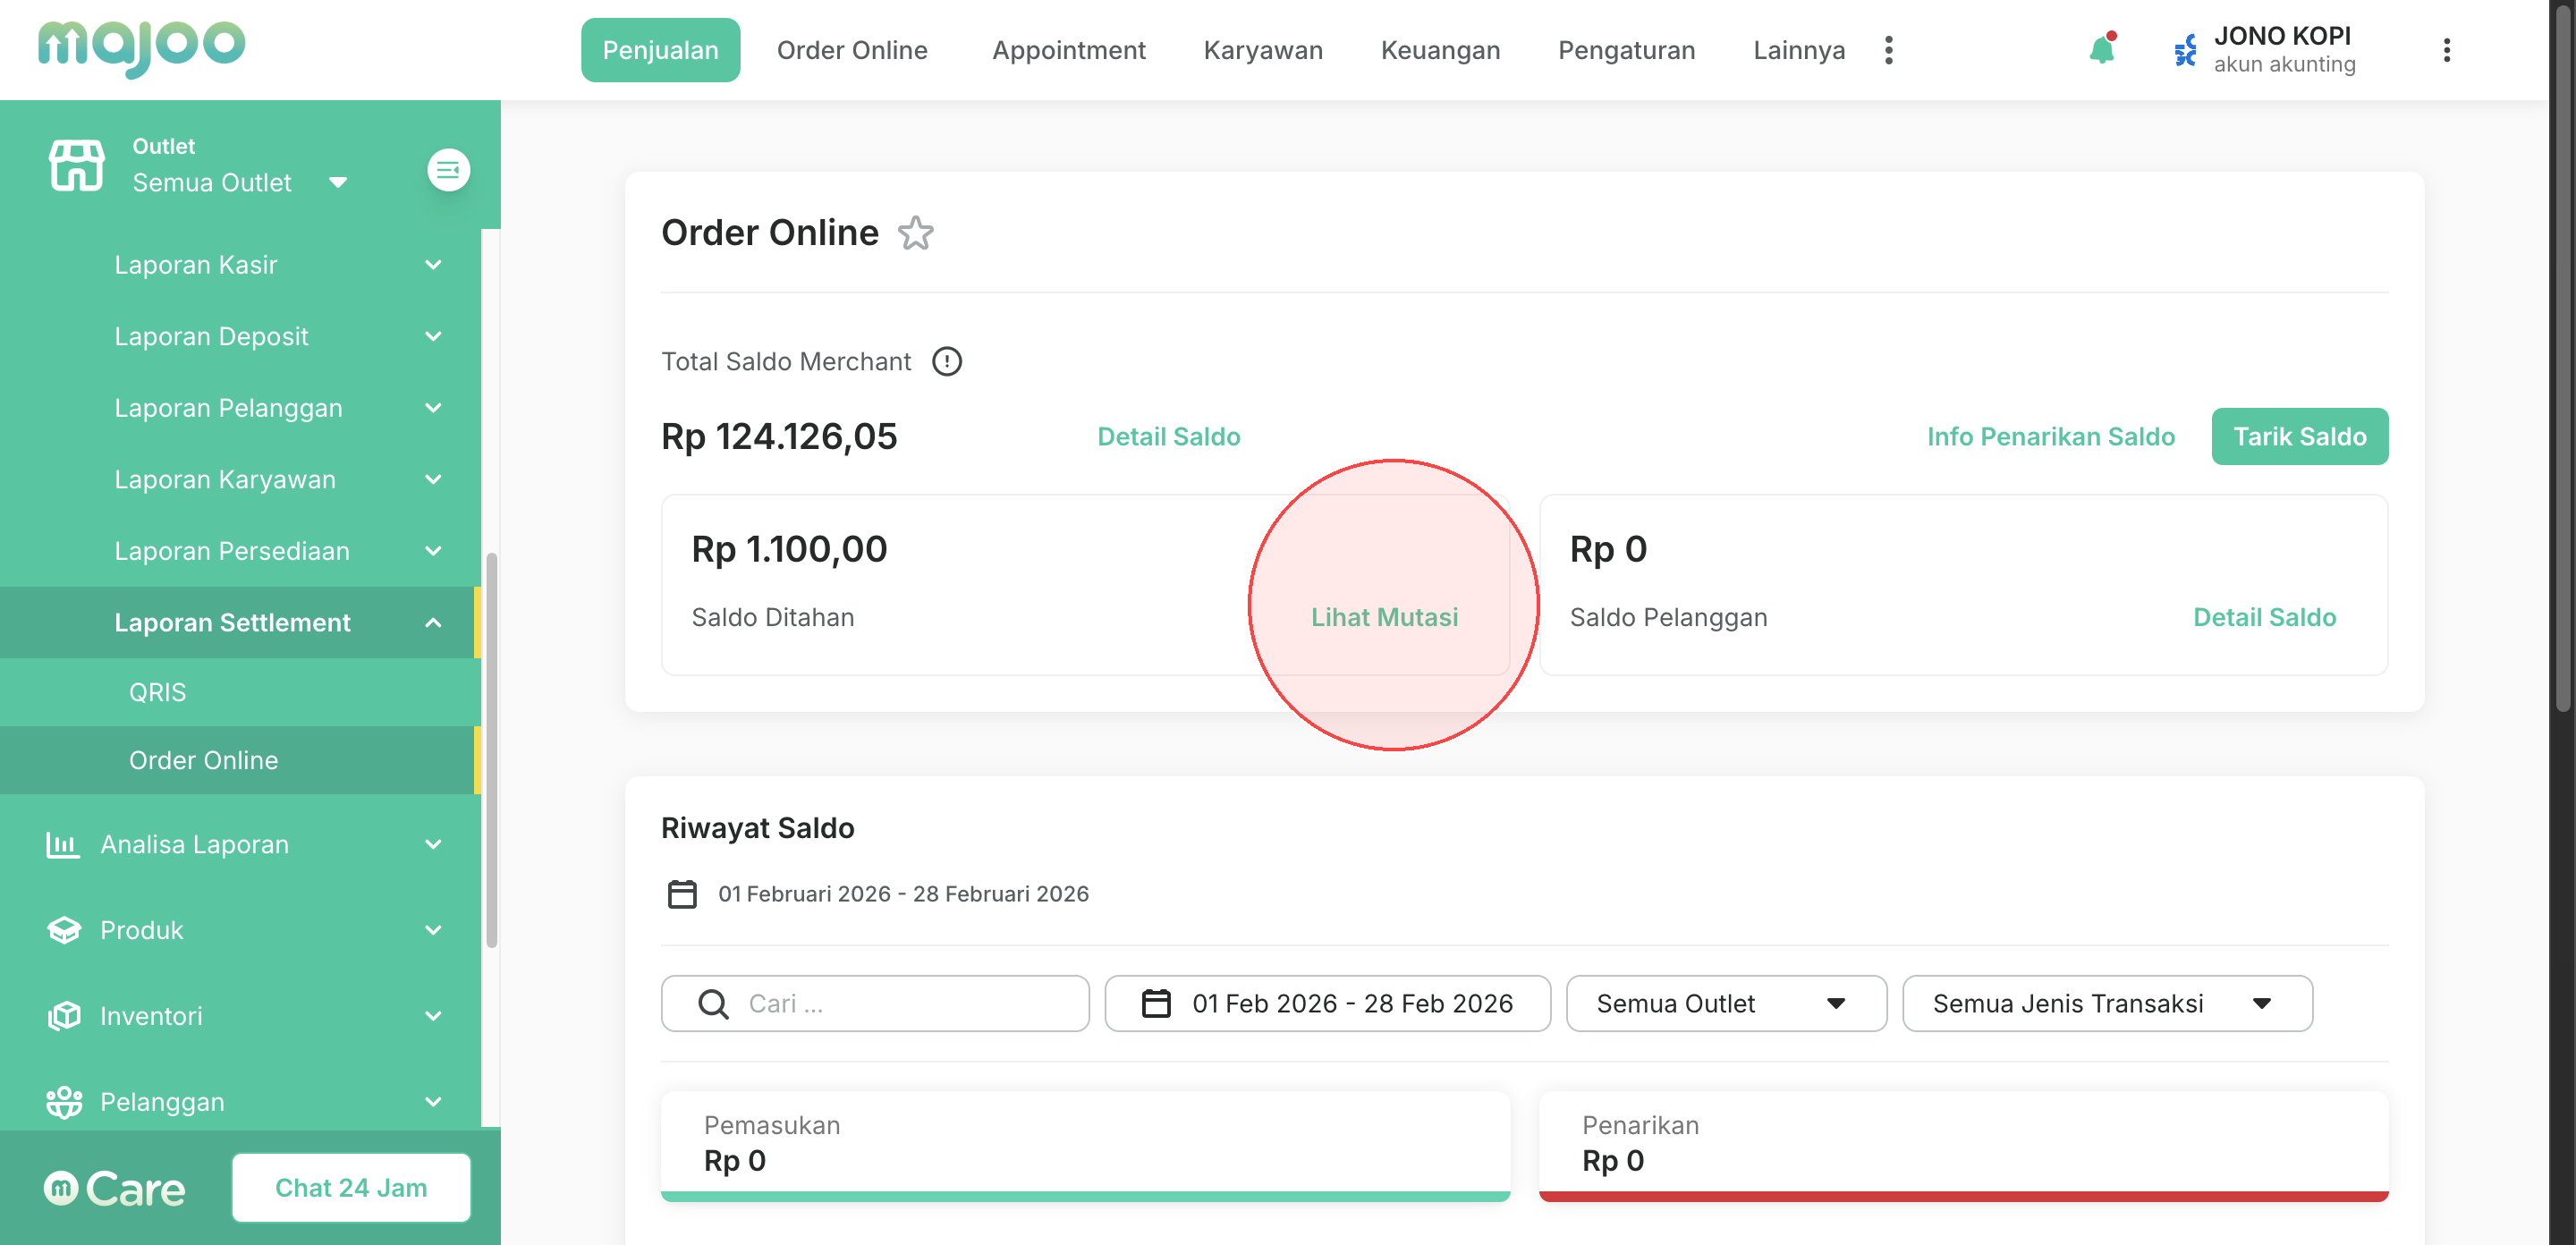Open the three-dot menu beside Lainnya
Viewport: 2576px width, 1245px height.
coord(1888,50)
